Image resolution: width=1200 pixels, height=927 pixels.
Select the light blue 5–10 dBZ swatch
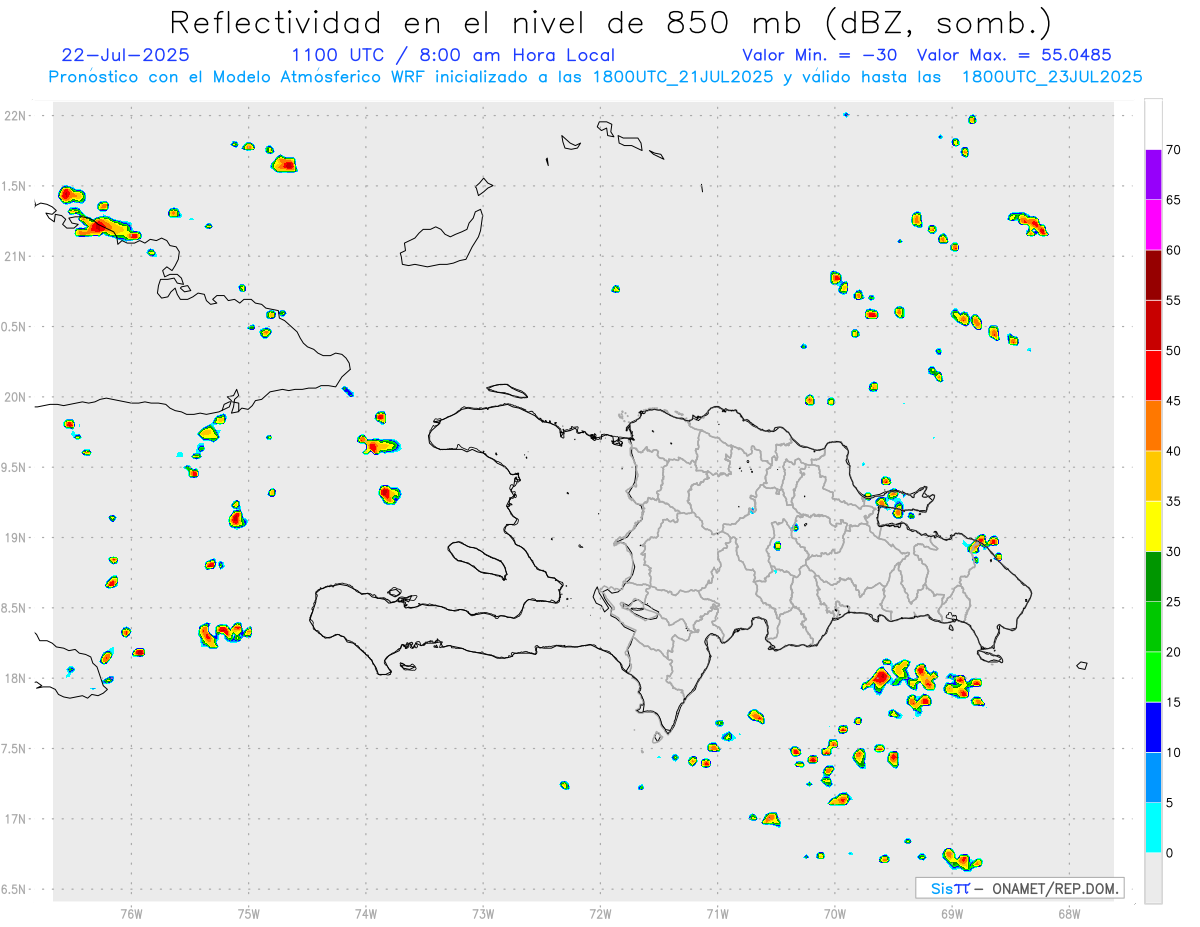point(1153,777)
